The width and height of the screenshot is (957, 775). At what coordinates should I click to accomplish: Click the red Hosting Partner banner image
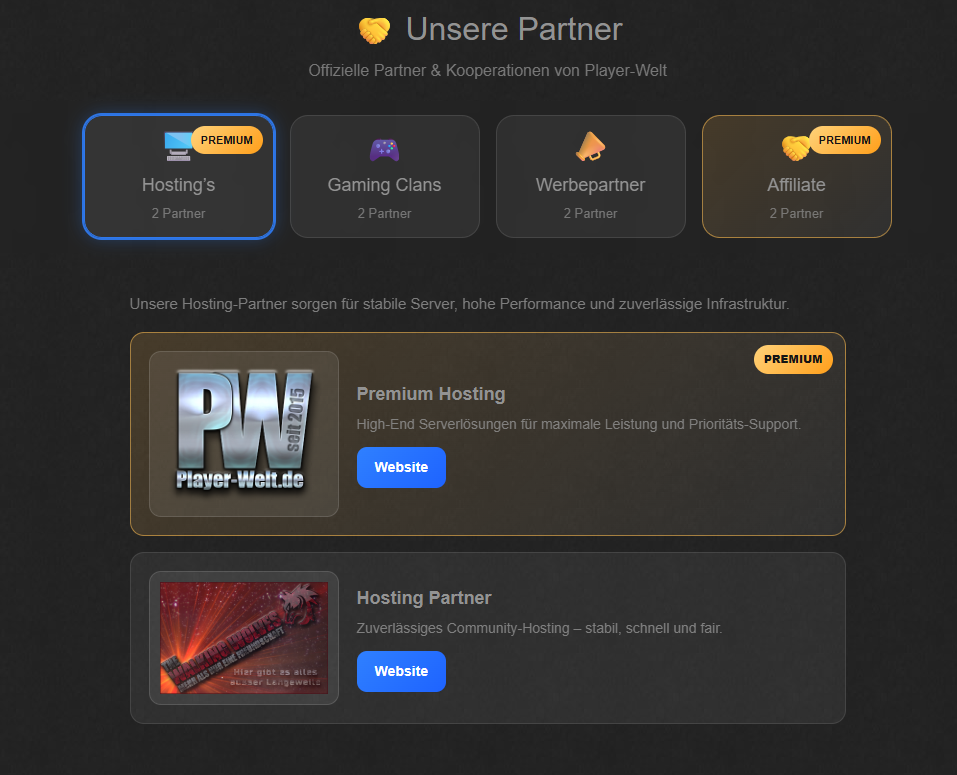click(244, 638)
